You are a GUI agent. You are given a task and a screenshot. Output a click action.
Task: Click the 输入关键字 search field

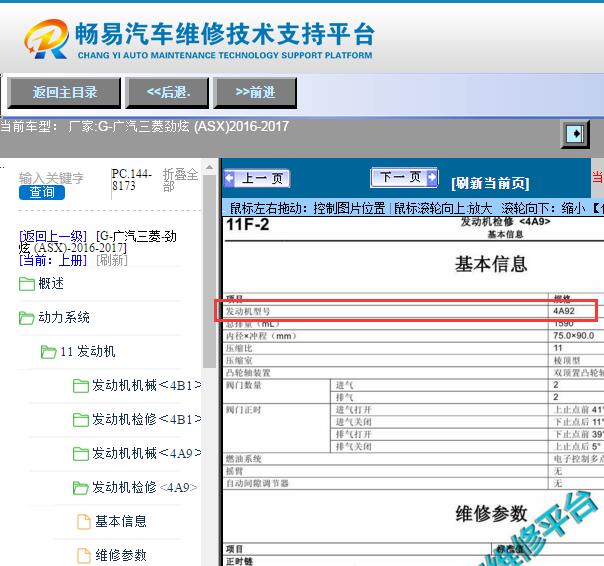point(52,178)
